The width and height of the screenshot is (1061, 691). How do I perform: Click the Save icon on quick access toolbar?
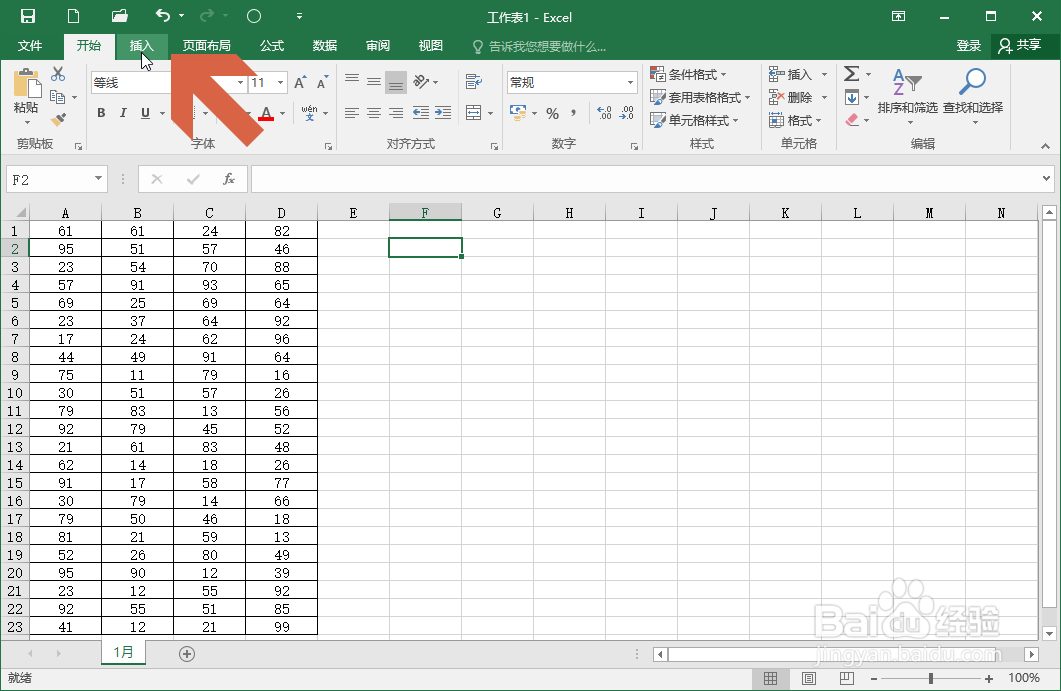pos(27,17)
